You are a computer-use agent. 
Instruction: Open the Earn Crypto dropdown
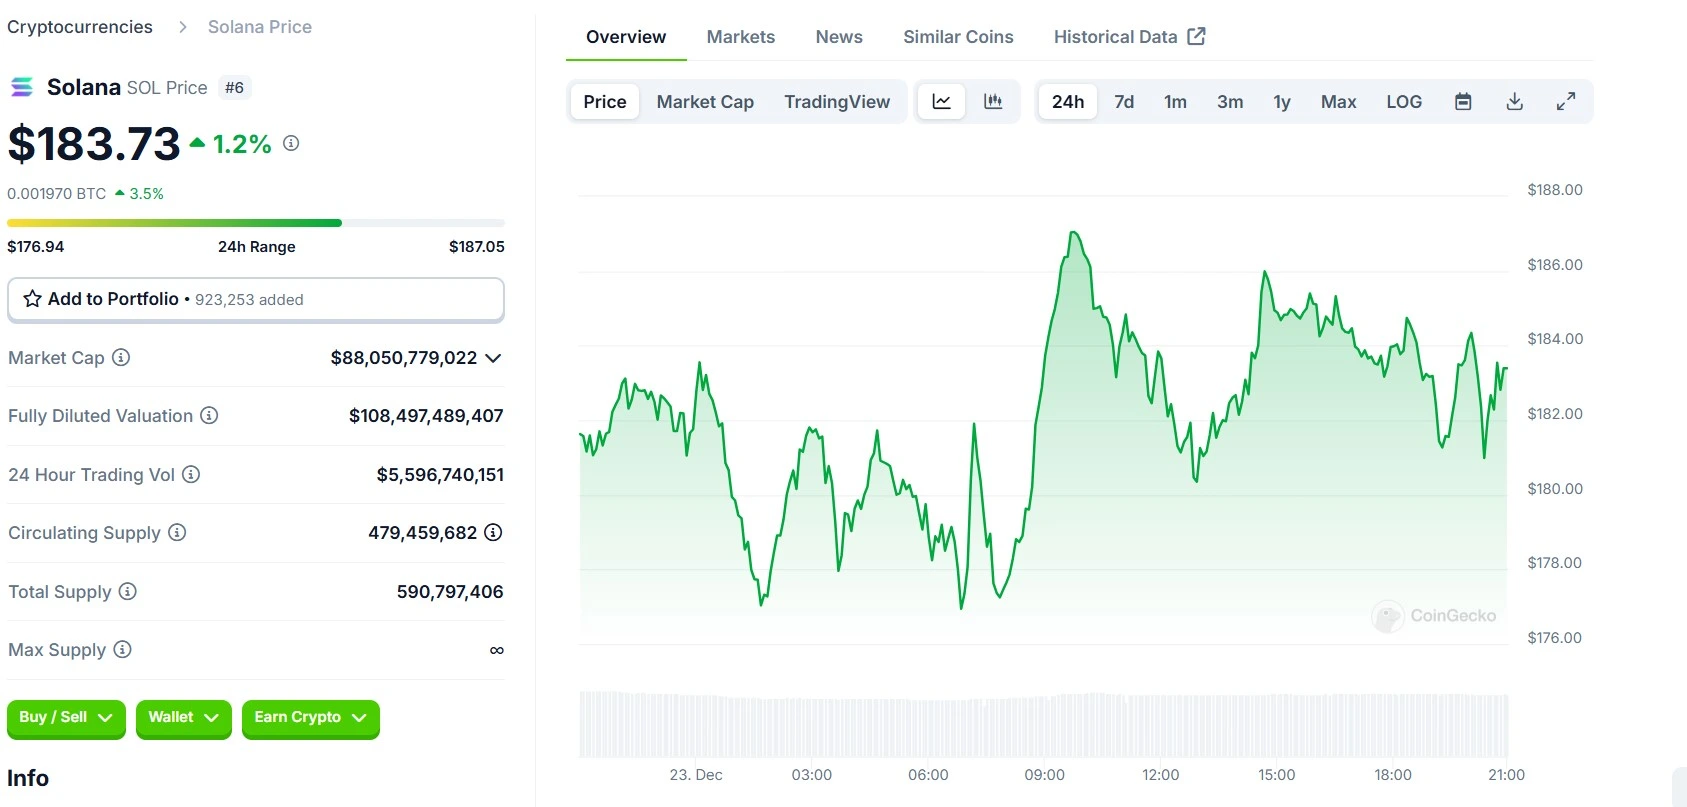311,718
